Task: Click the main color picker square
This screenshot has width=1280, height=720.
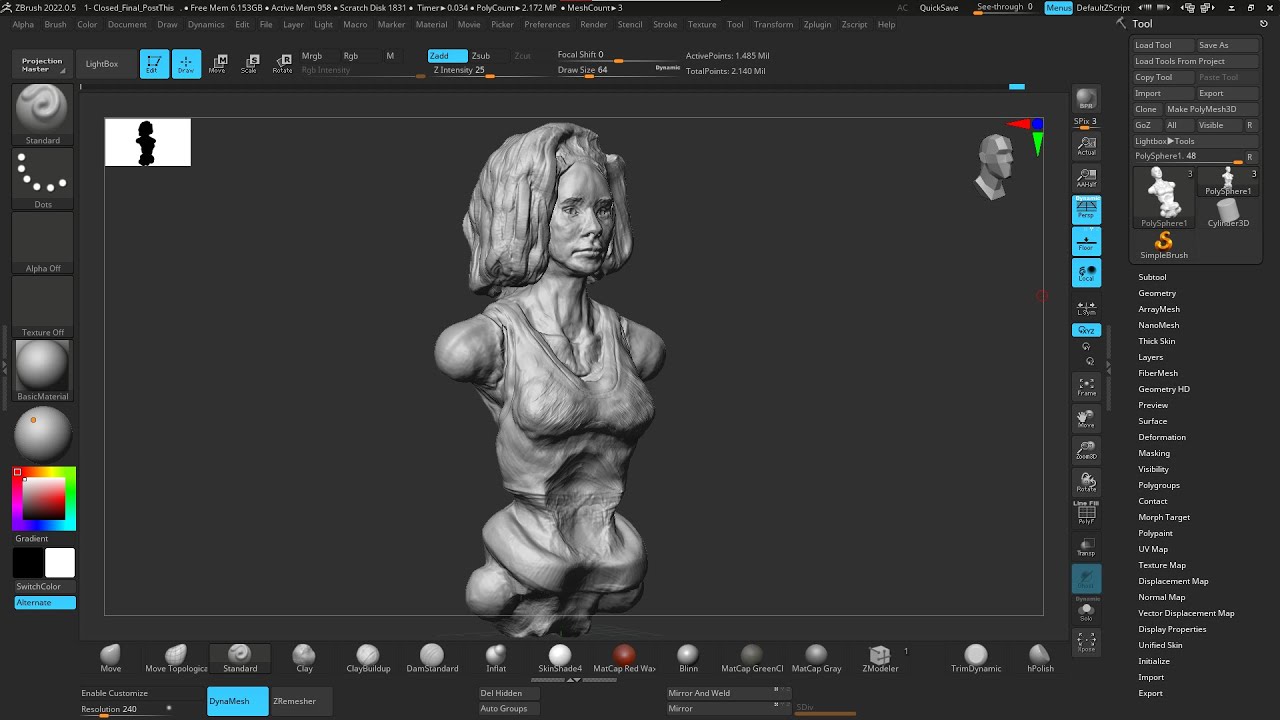Action: 44,498
